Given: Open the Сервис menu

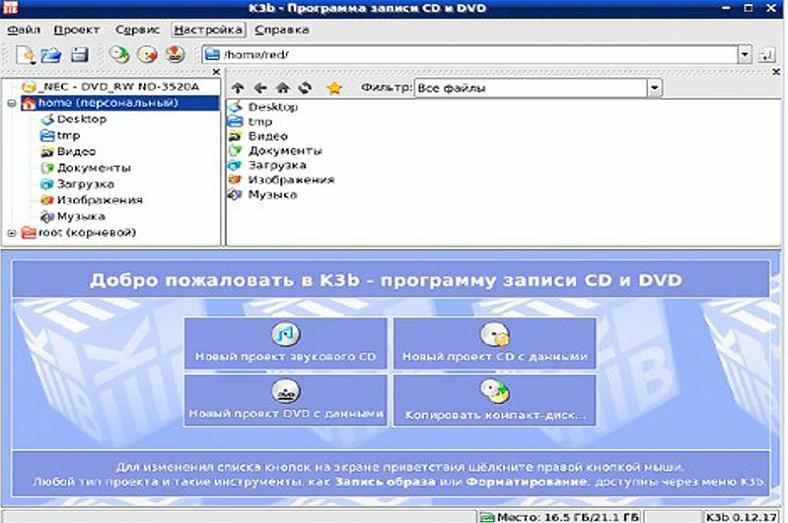Looking at the screenshot, I should click(137, 30).
